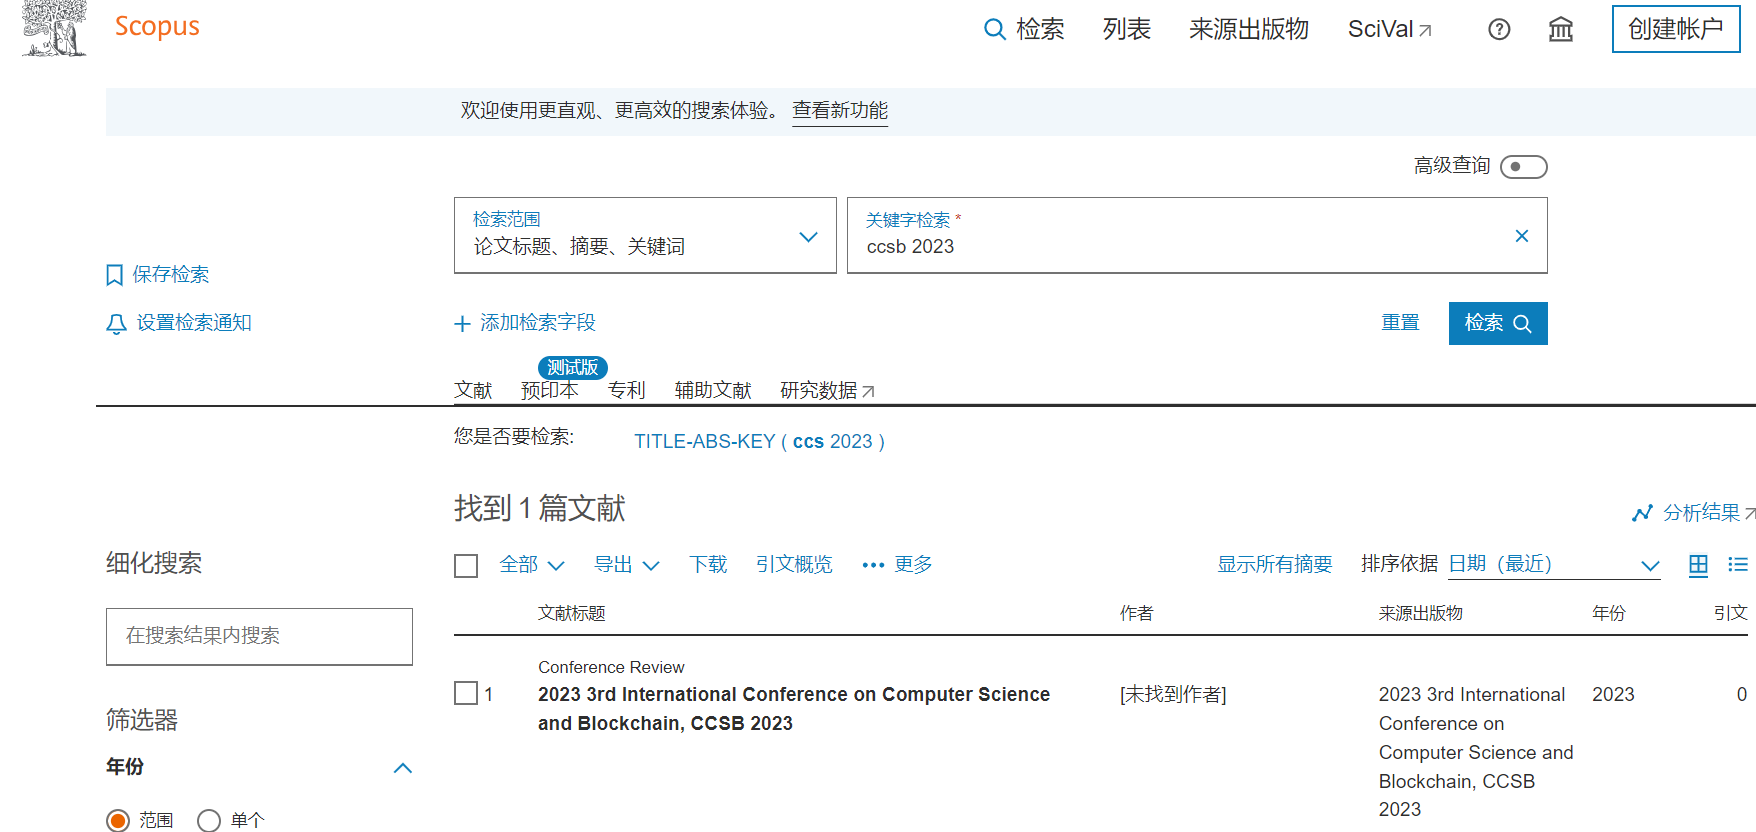The height and width of the screenshot is (832, 1756).
Task: Open the 更多 ellipsis menu
Action: point(897,565)
